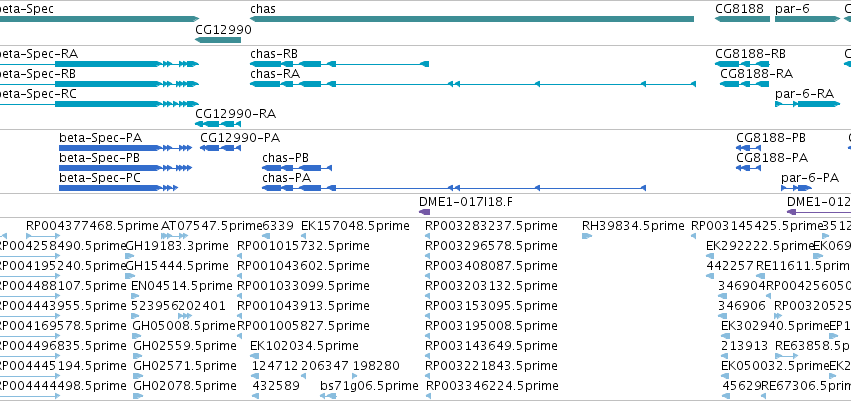Select the GH02078.5prime EST arrow

[138, 396]
